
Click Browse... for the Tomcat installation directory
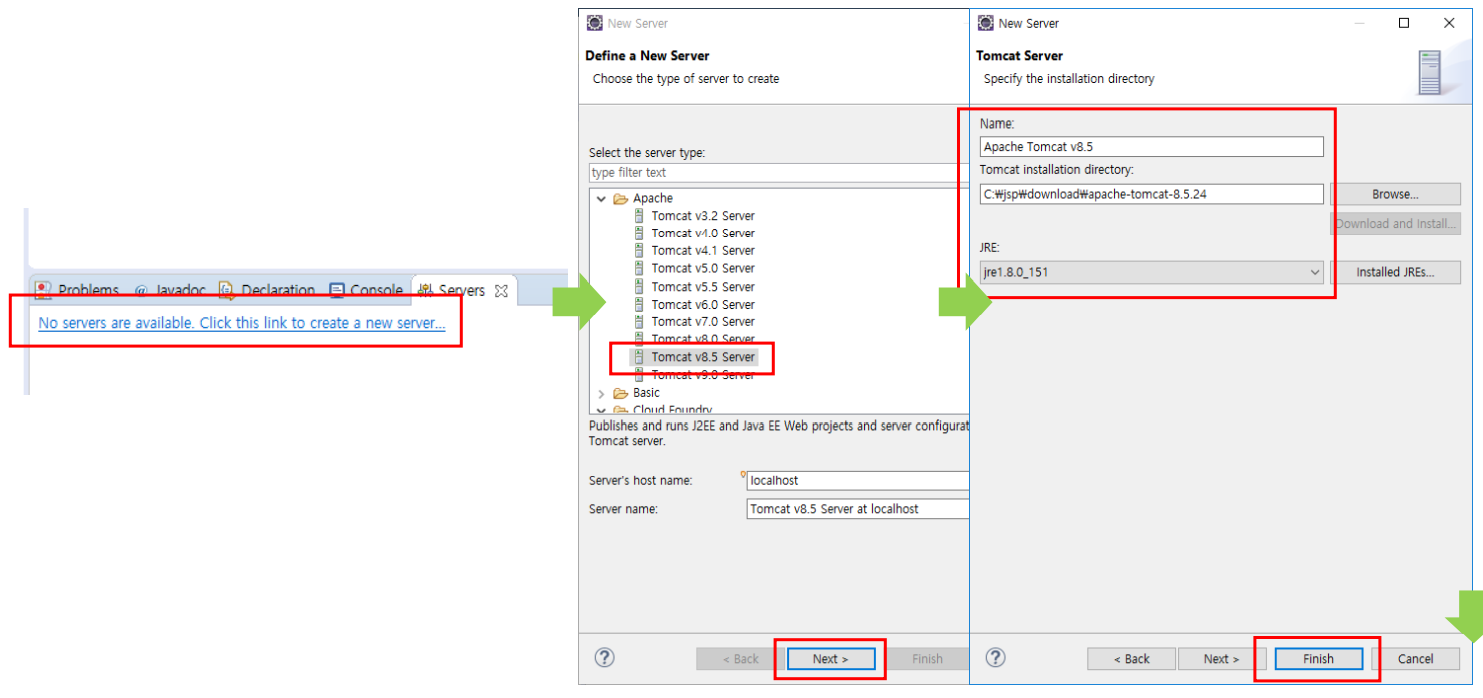point(1395,194)
